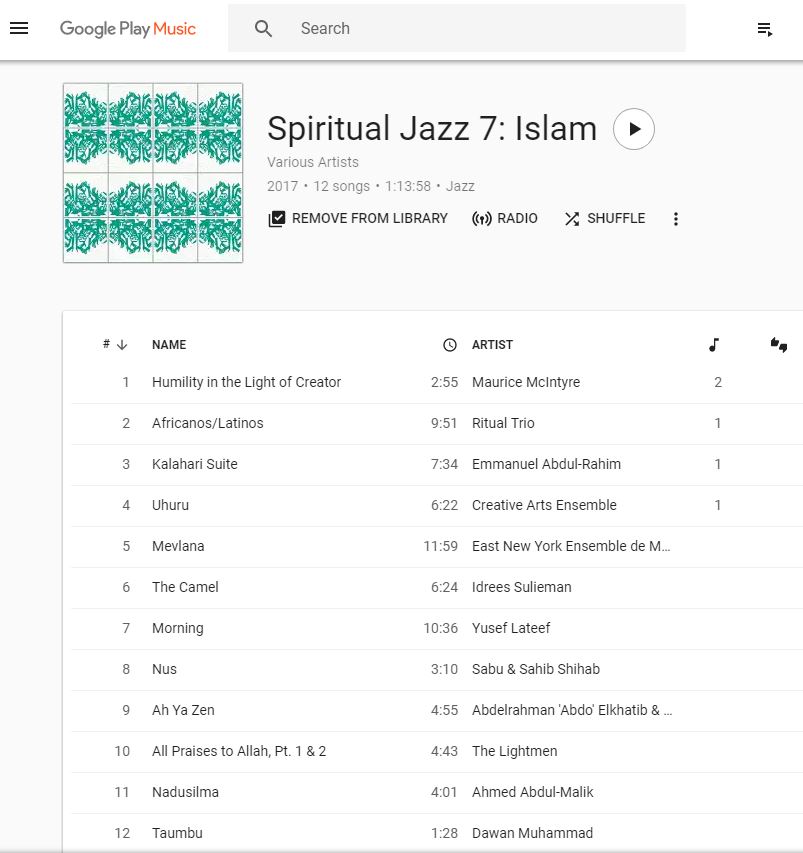
Task: Click the 11:59 duration of Mevlana
Action: click(x=441, y=546)
